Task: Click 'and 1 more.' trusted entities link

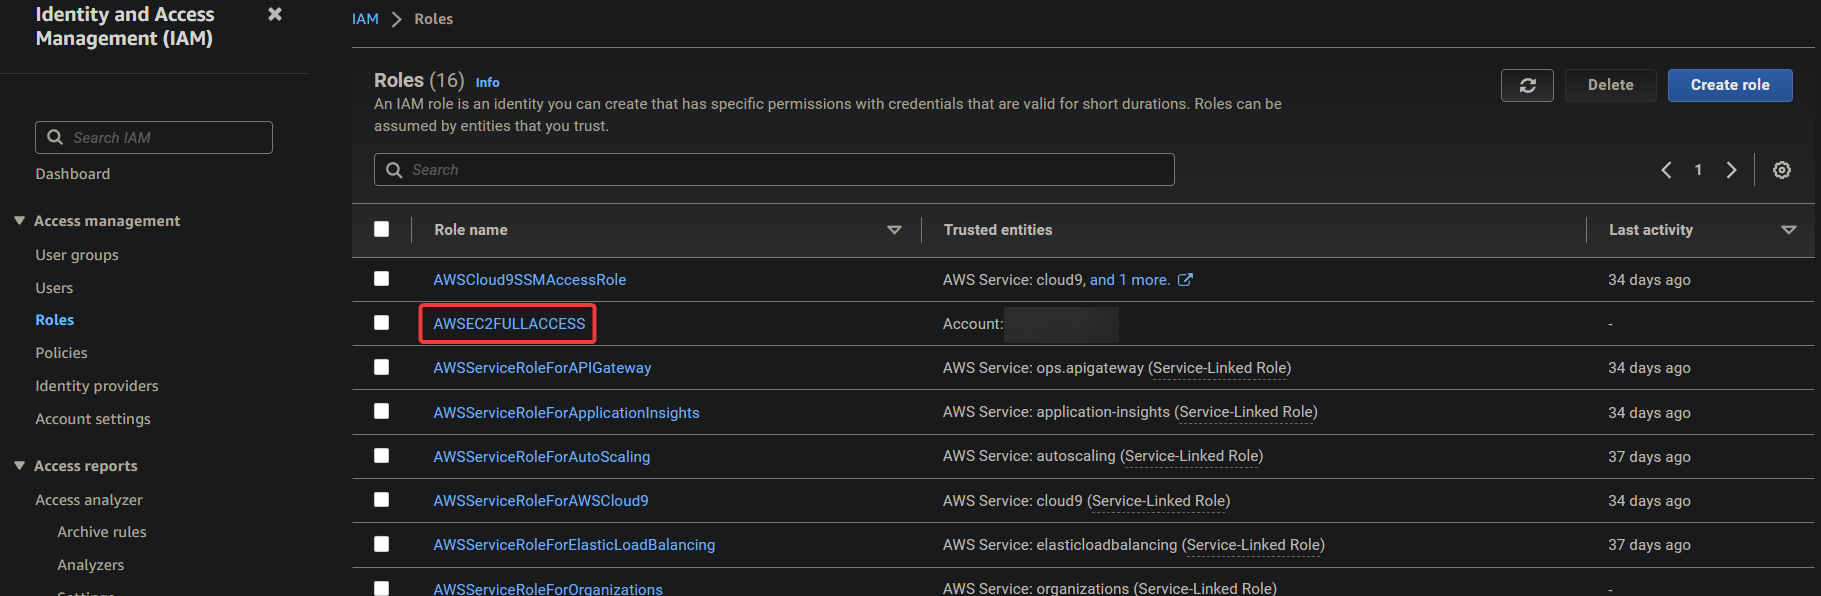Action: tap(1130, 280)
